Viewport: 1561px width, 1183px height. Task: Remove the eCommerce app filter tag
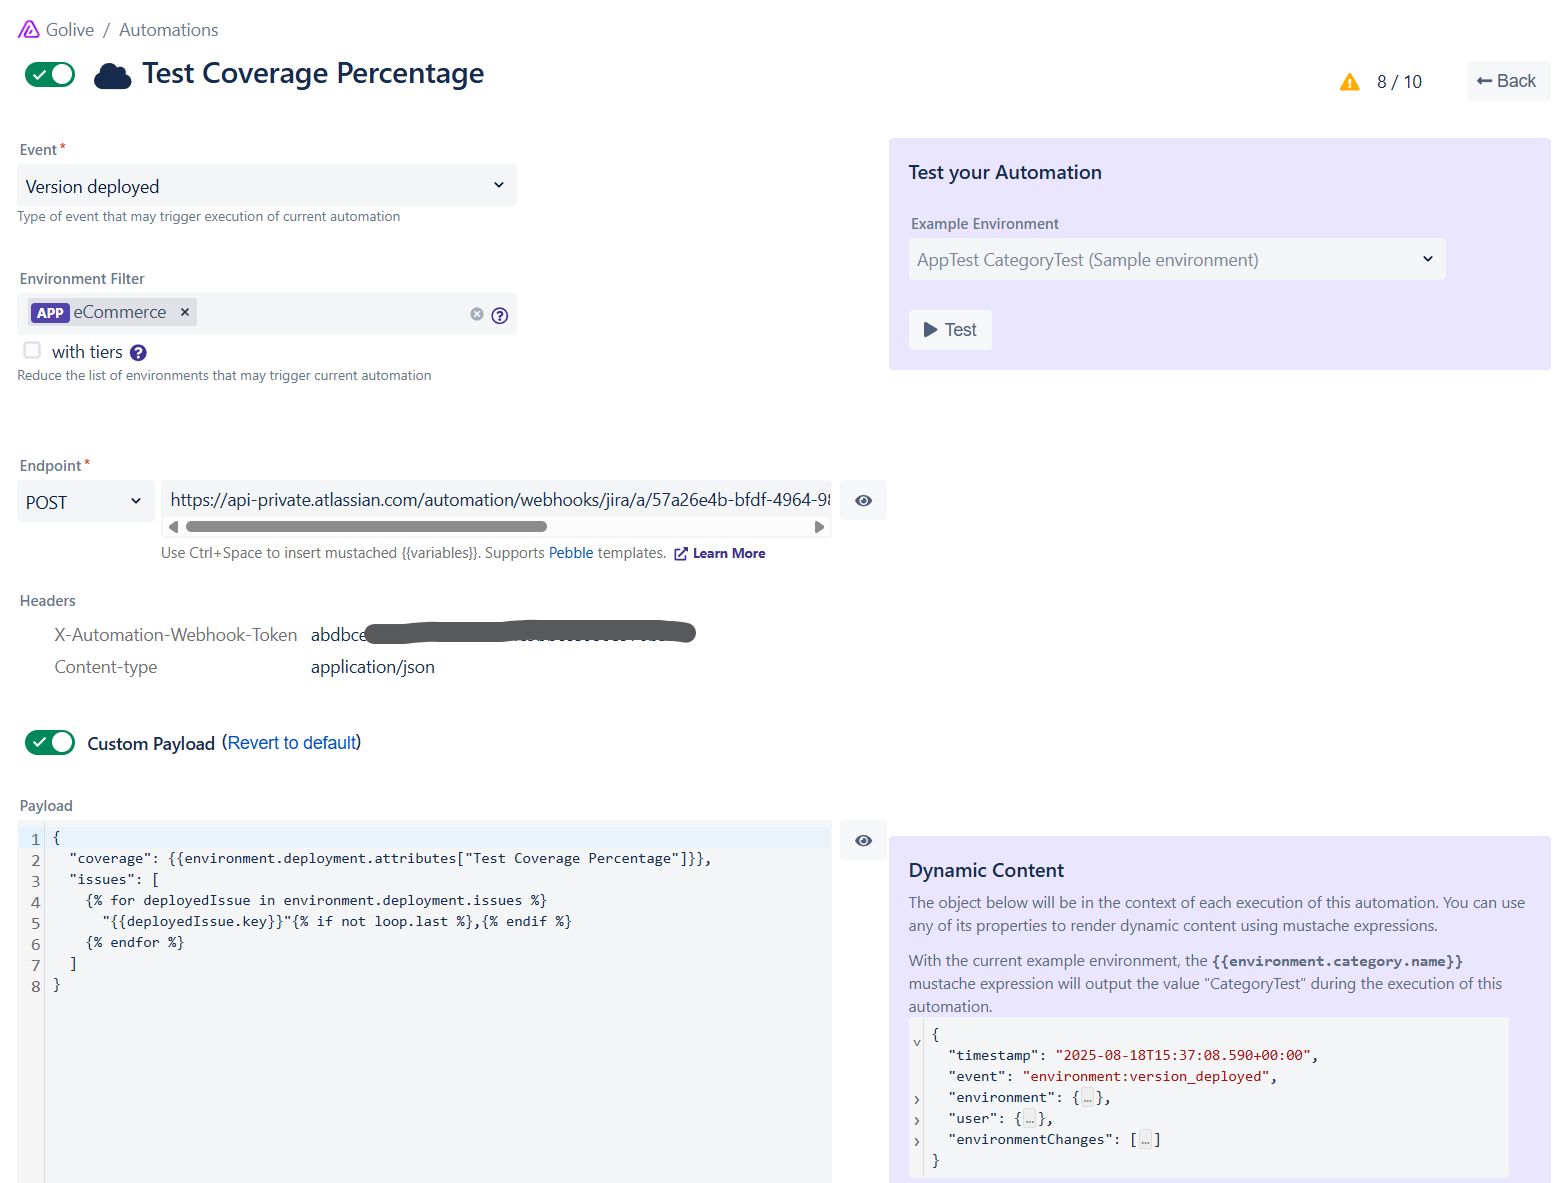pyautogui.click(x=185, y=312)
